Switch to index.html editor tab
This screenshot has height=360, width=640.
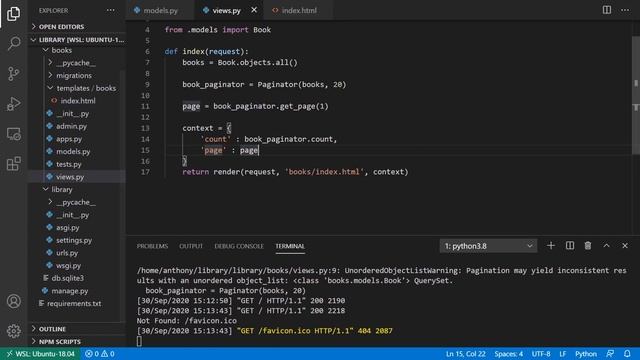tap(299, 10)
